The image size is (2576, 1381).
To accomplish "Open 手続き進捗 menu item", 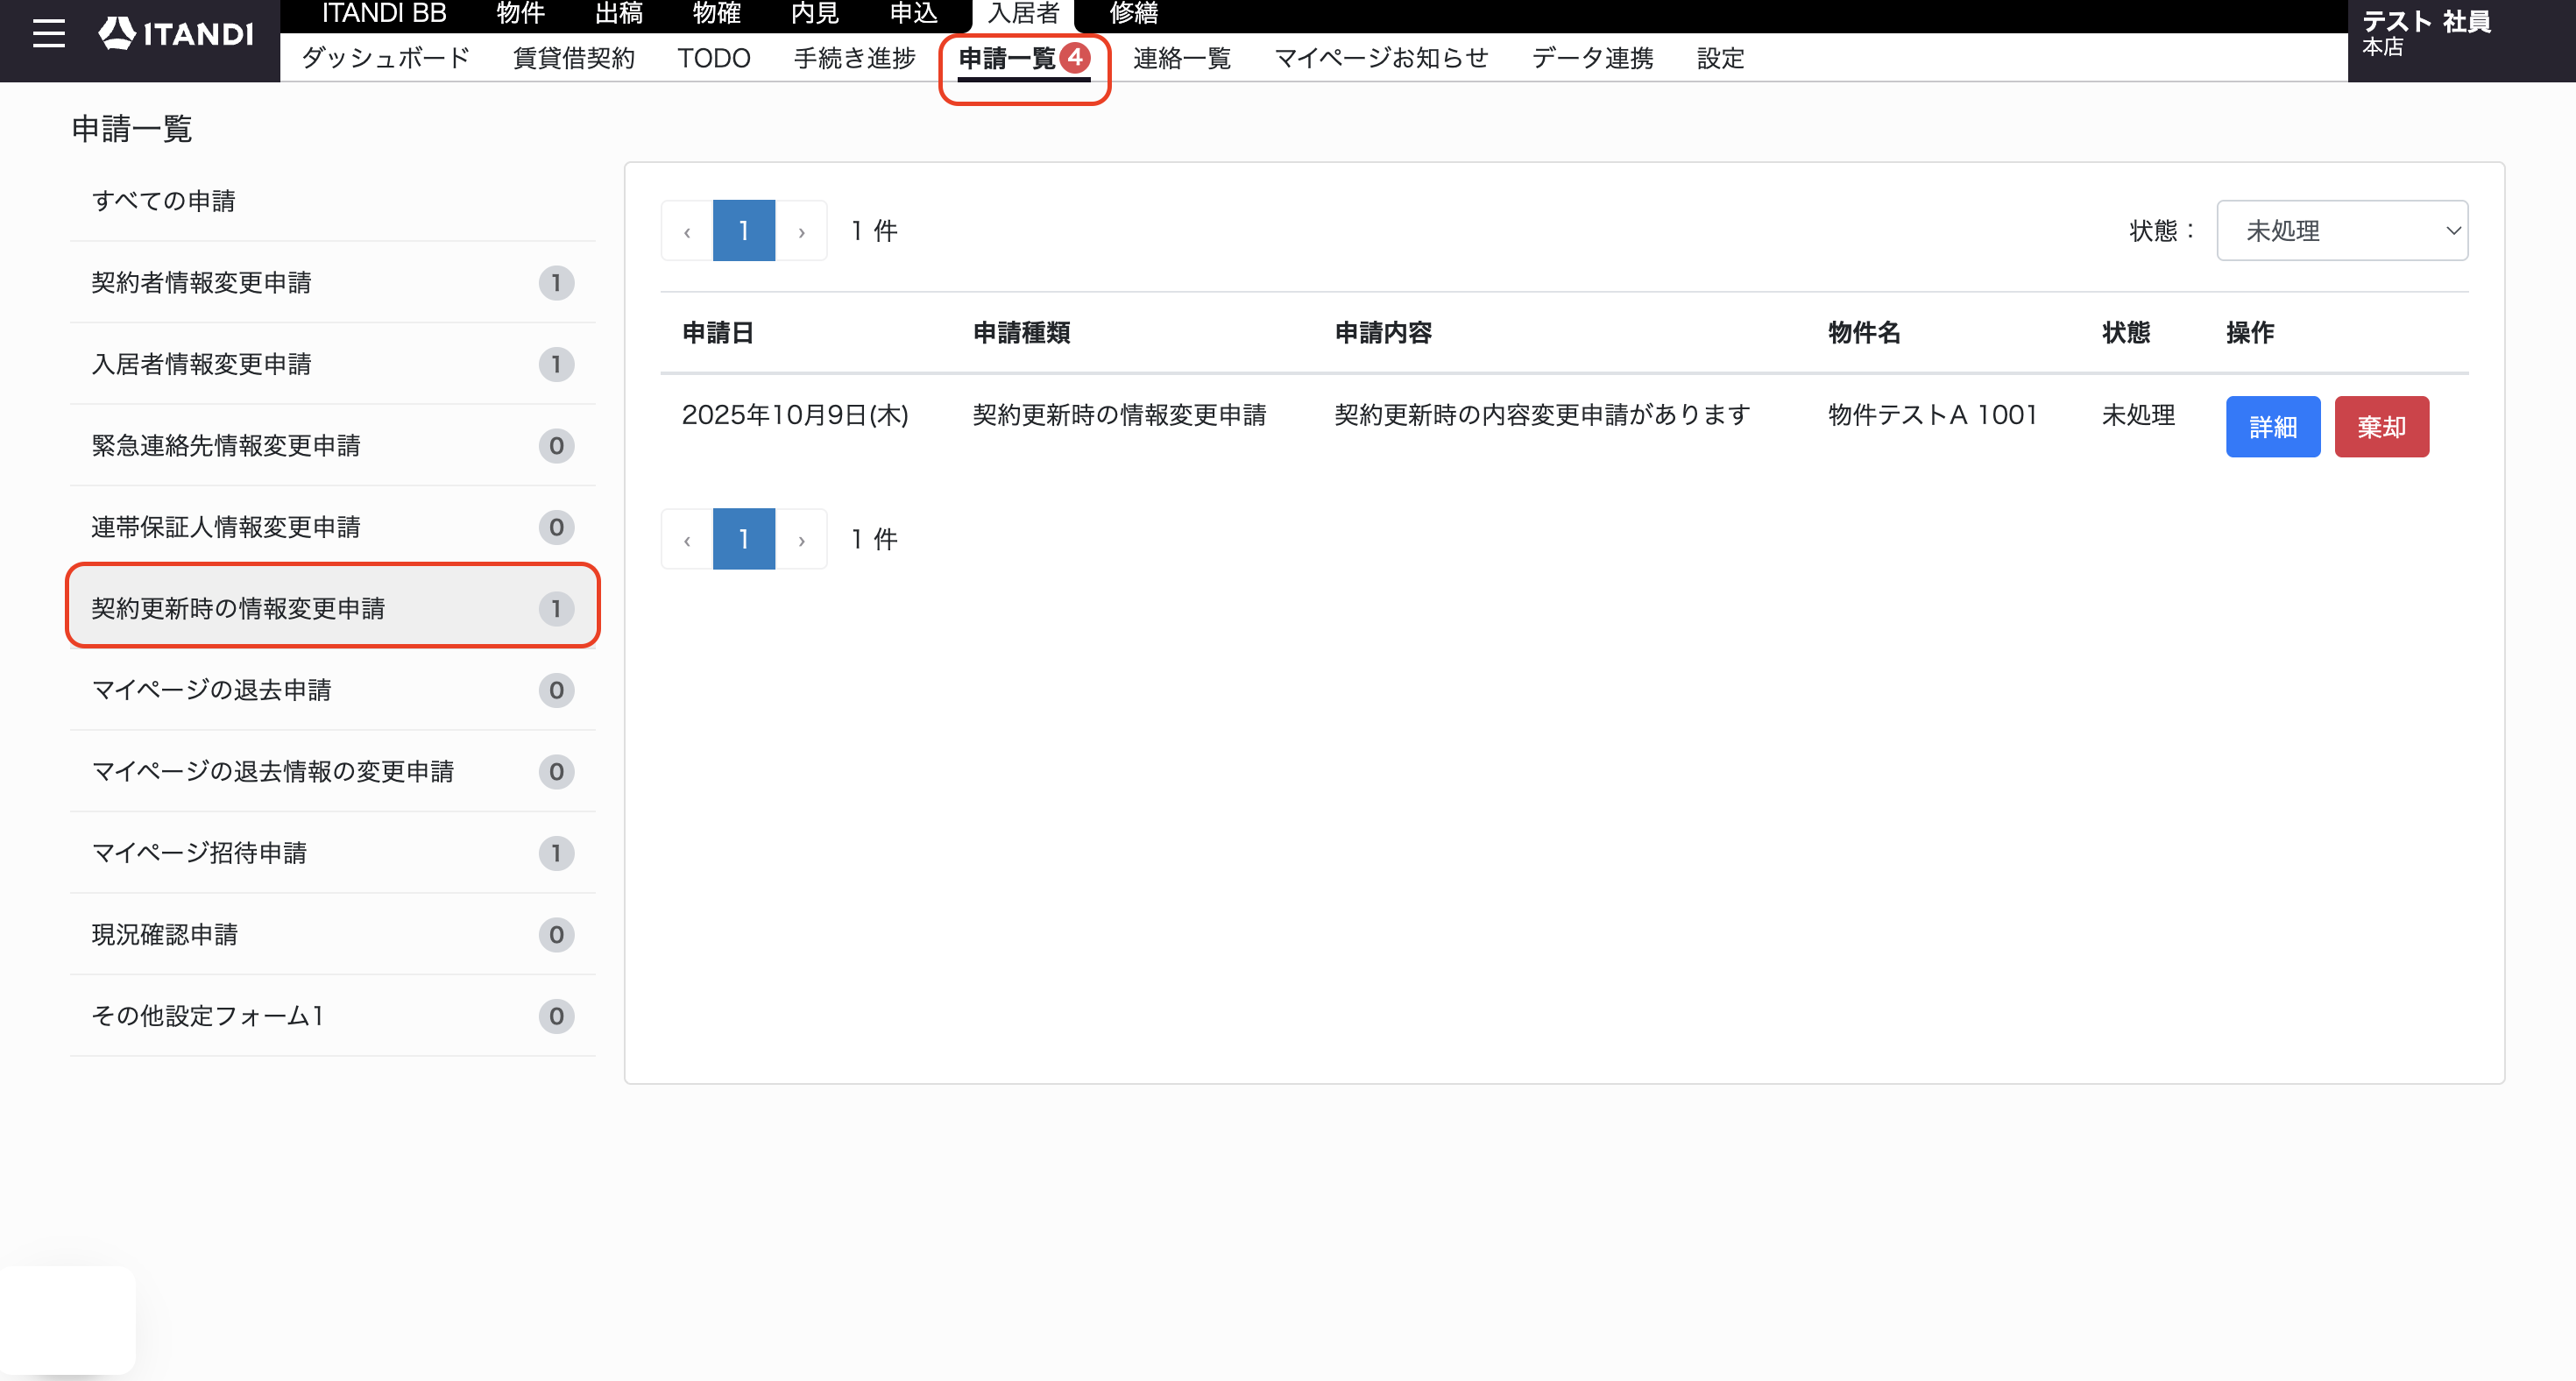I will pyautogui.click(x=855, y=58).
